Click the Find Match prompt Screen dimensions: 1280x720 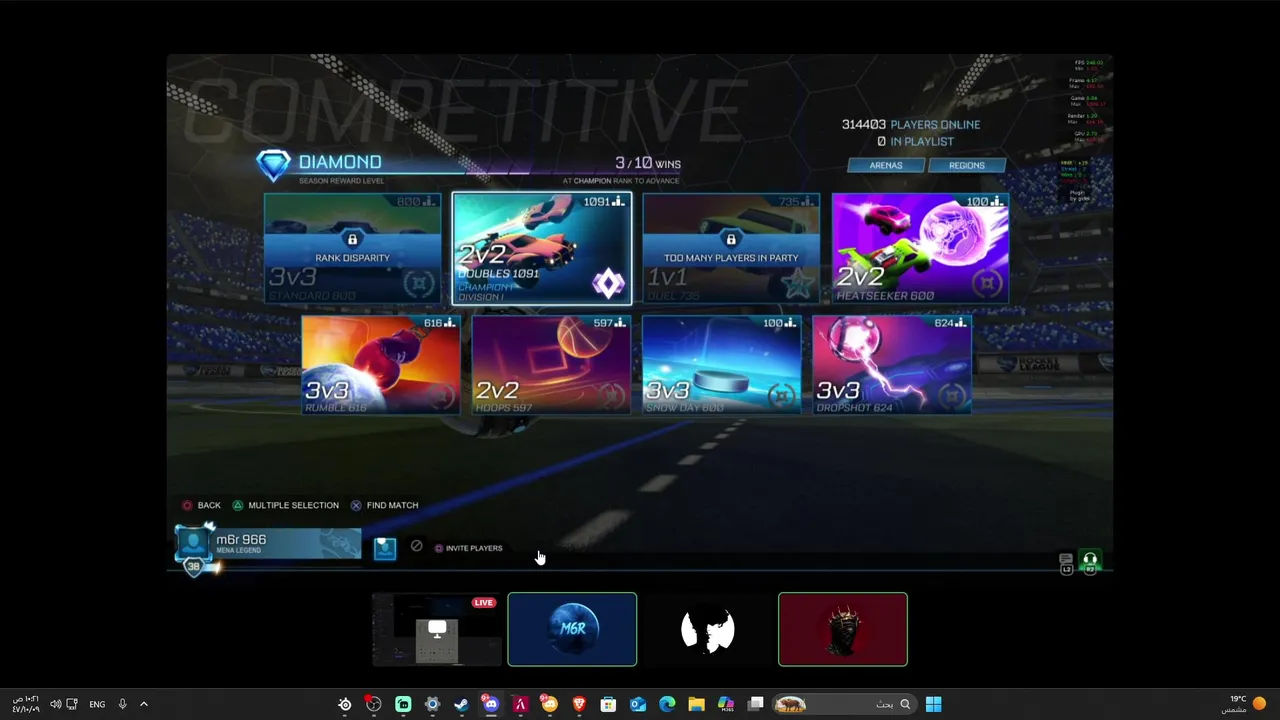384,505
